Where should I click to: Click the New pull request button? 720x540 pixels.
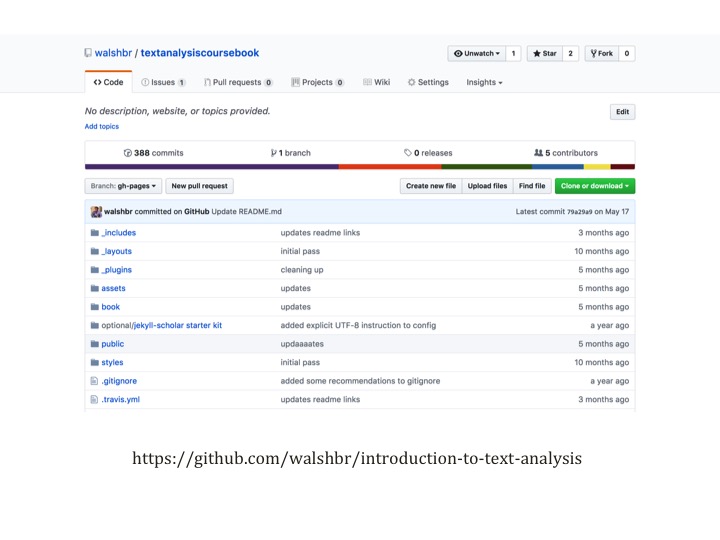(199, 186)
